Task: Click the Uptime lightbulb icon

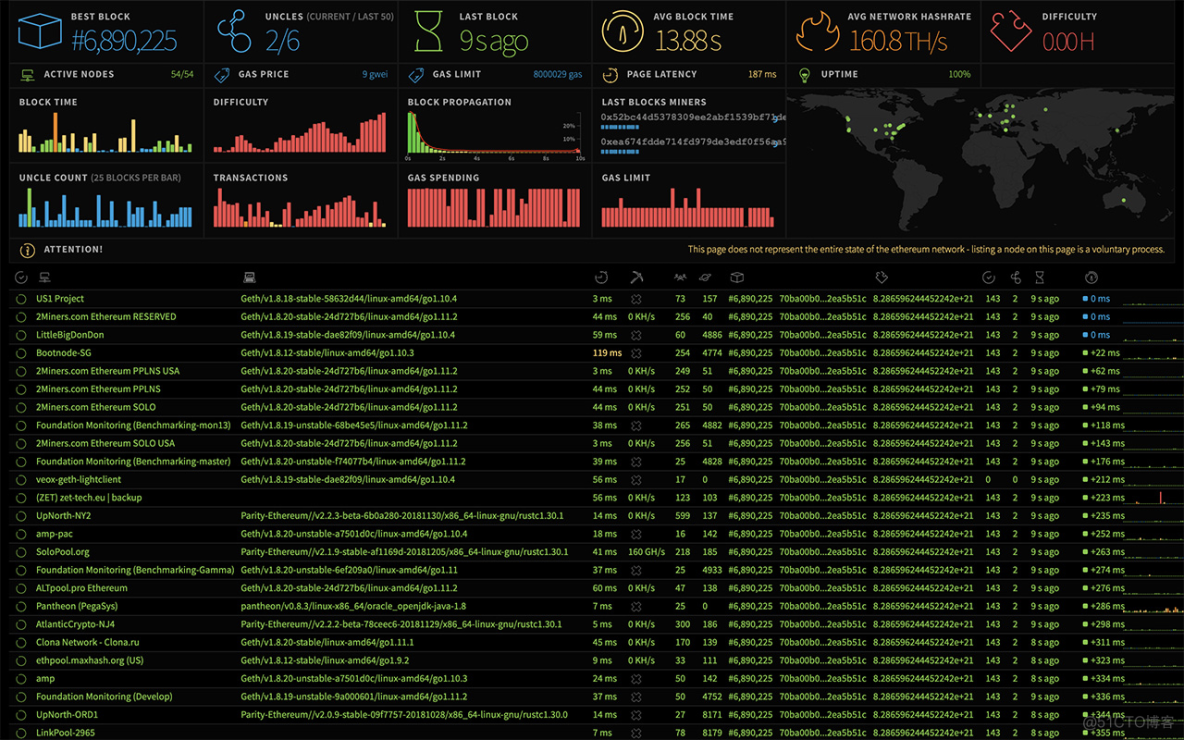Action: point(805,75)
